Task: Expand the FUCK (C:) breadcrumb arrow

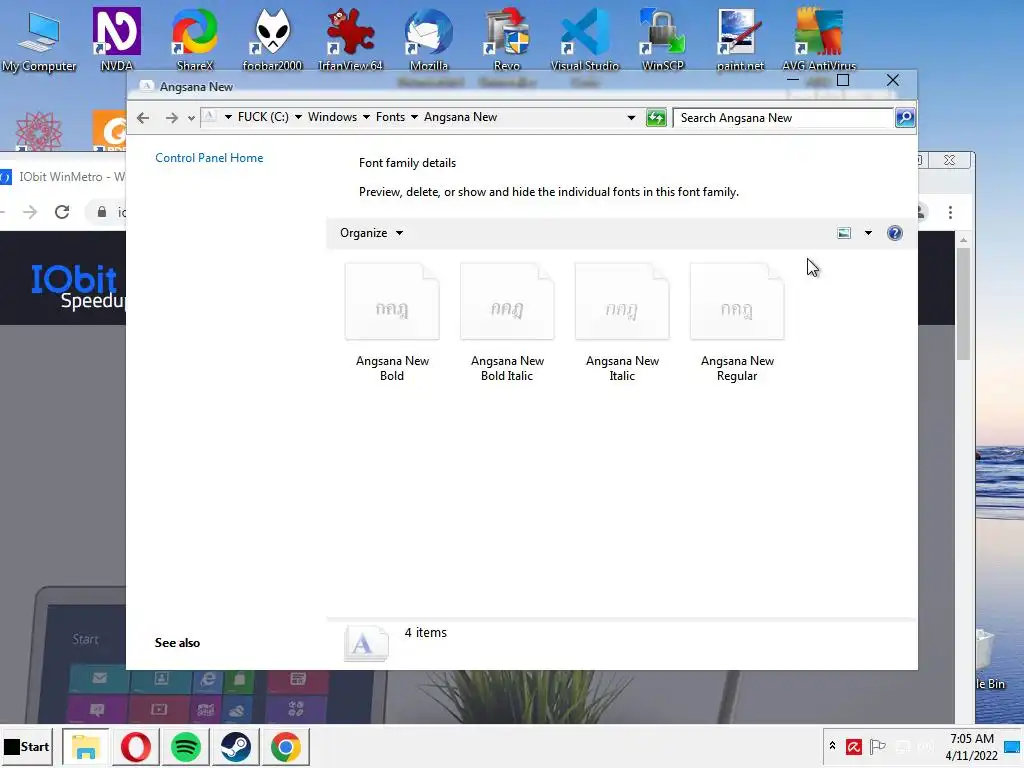Action: tap(298, 117)
